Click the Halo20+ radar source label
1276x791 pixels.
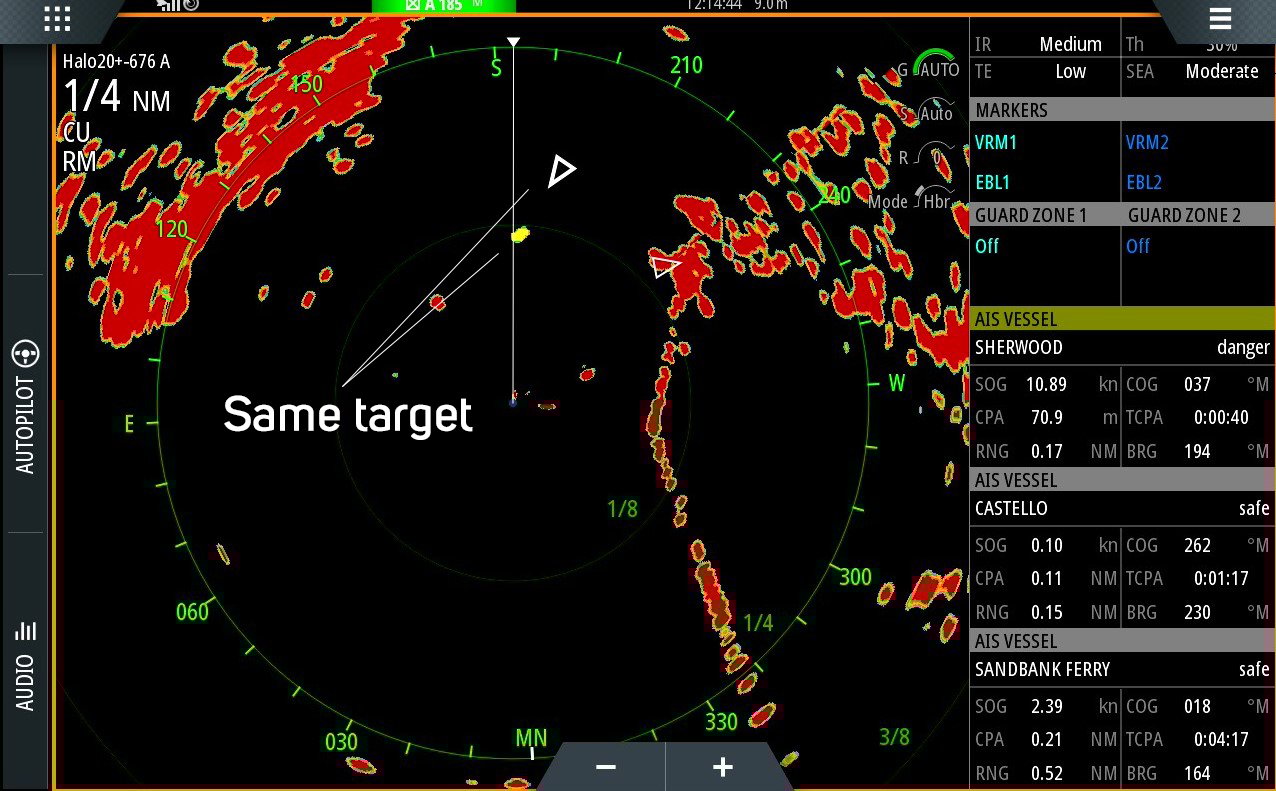click(x=116, y=62)
